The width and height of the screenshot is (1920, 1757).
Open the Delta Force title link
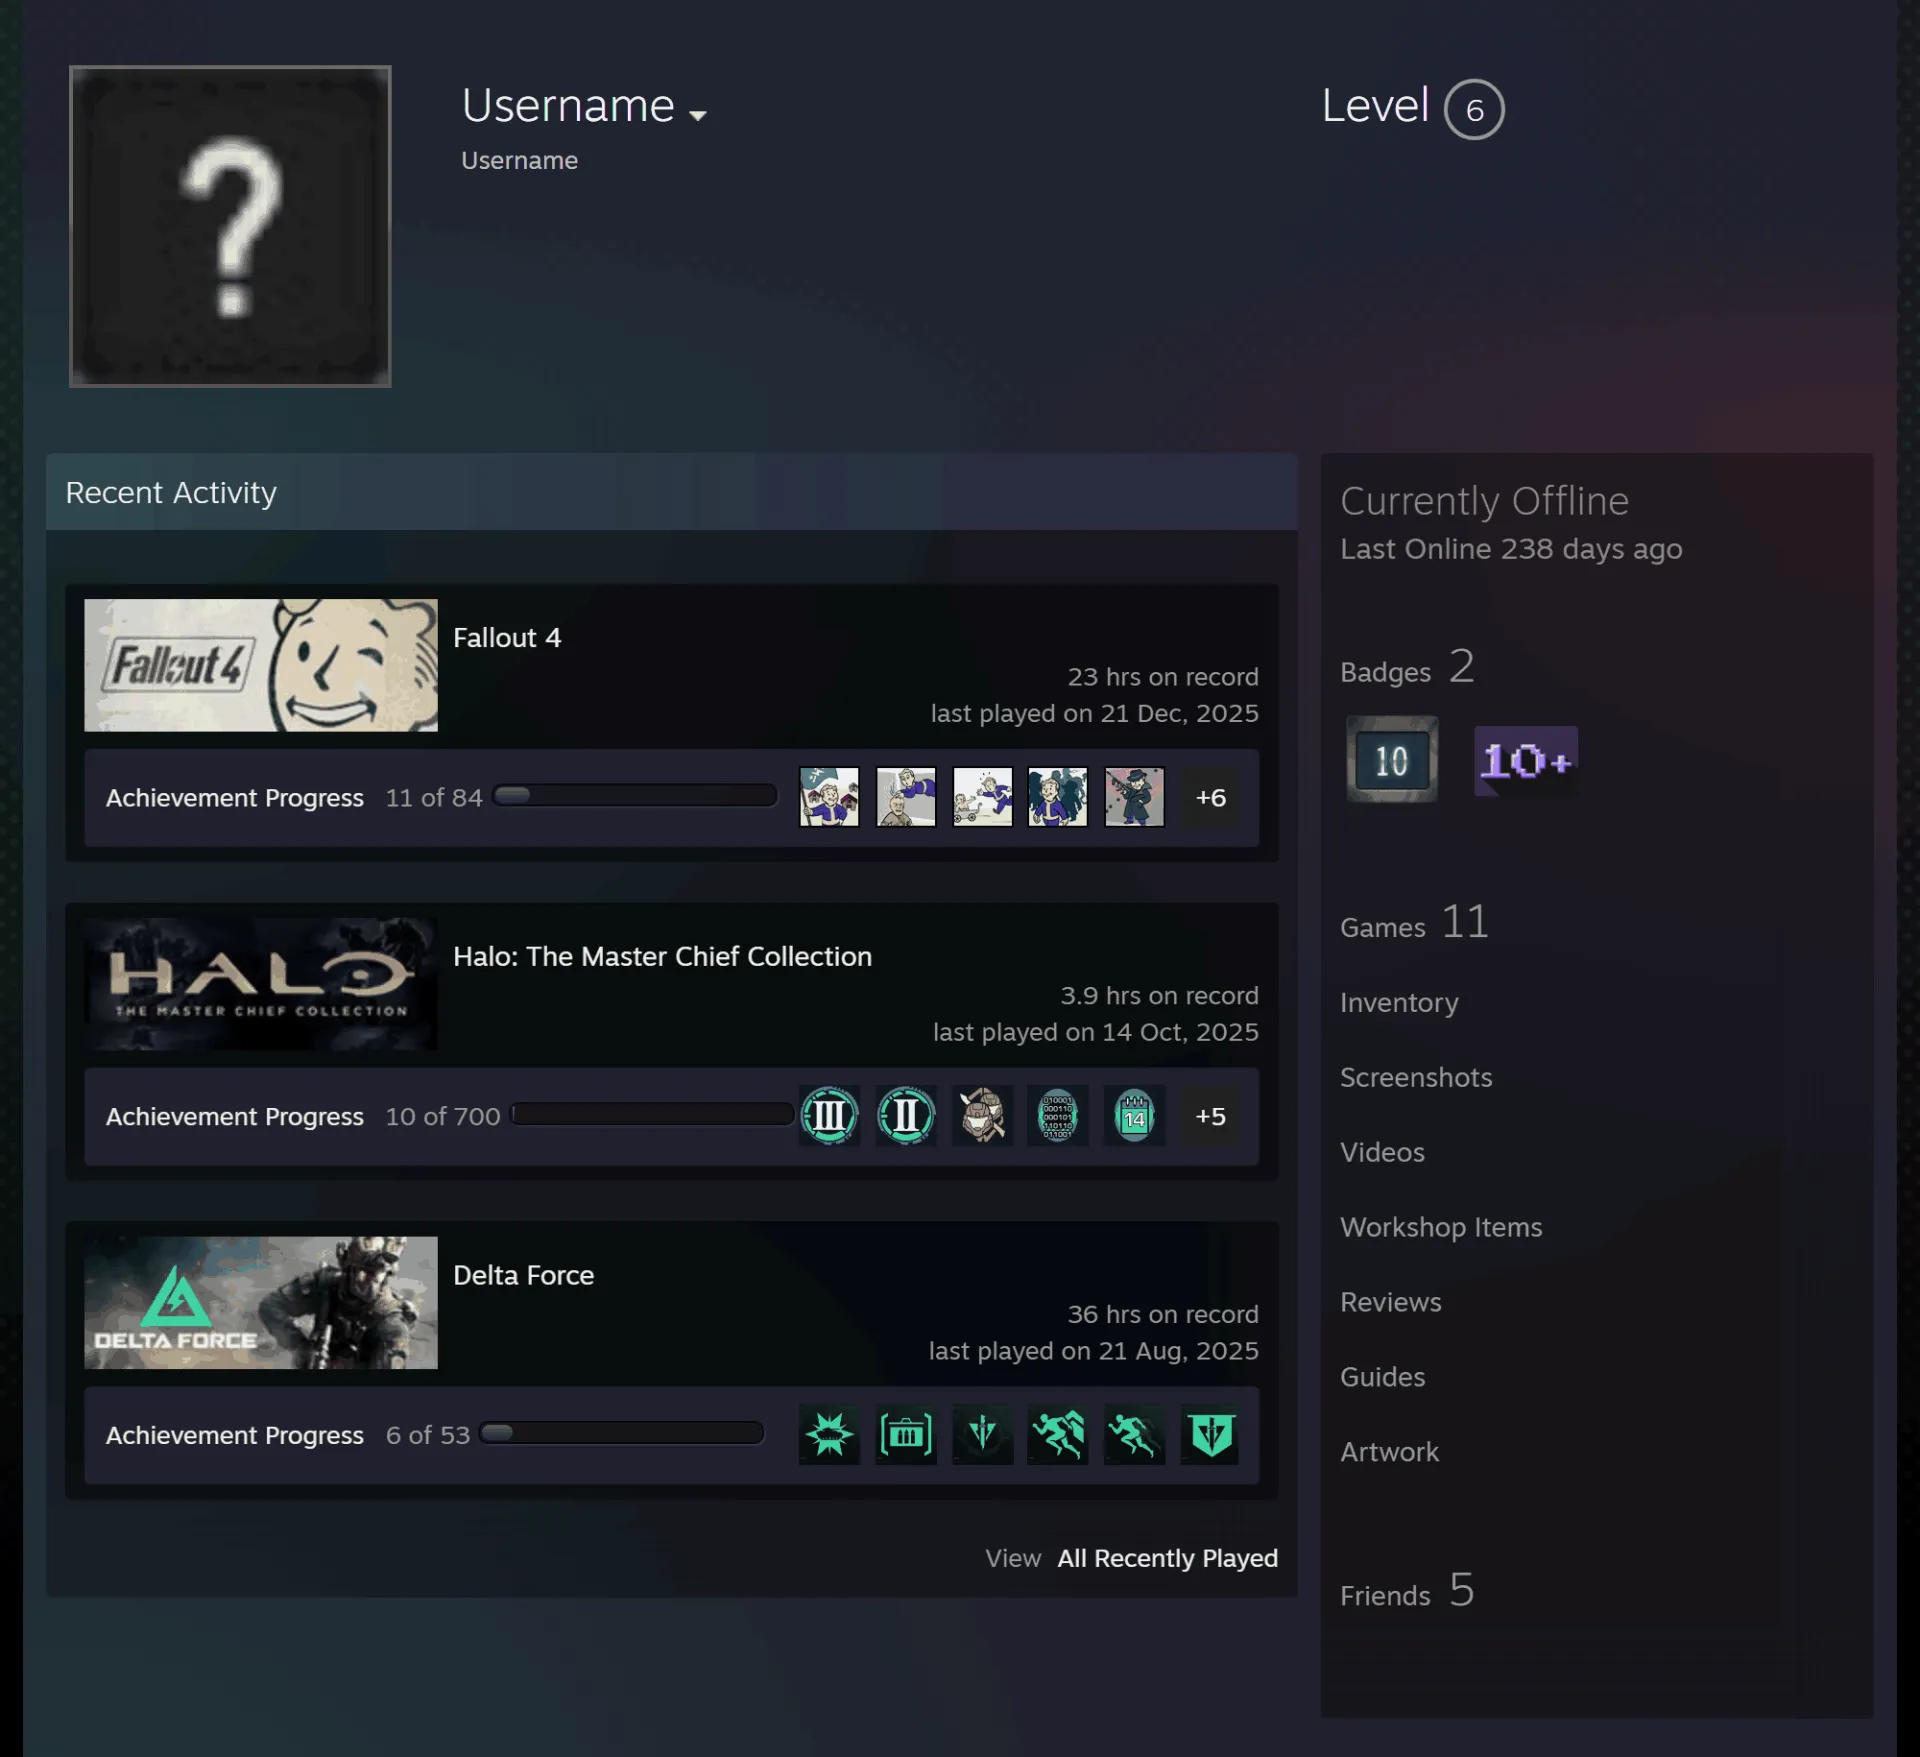(x=523, y=1275)
